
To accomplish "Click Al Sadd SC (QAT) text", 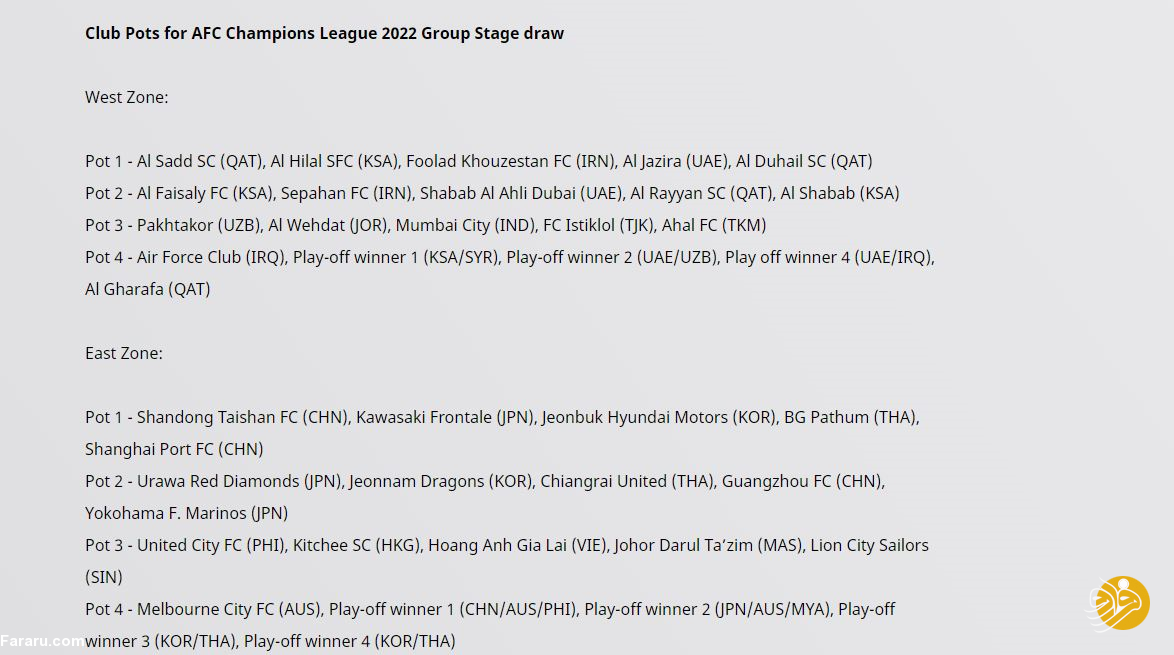I will (x=200, y=161).
